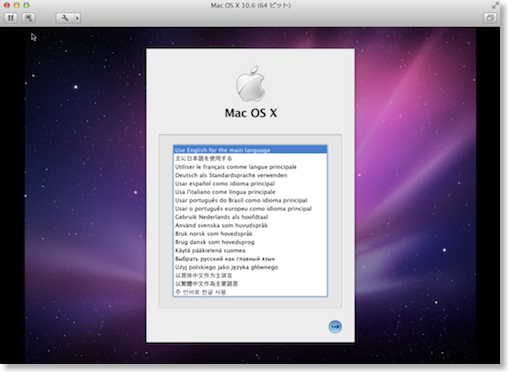Pause the virtual machine
508x372 pixels.
(11, 18)
